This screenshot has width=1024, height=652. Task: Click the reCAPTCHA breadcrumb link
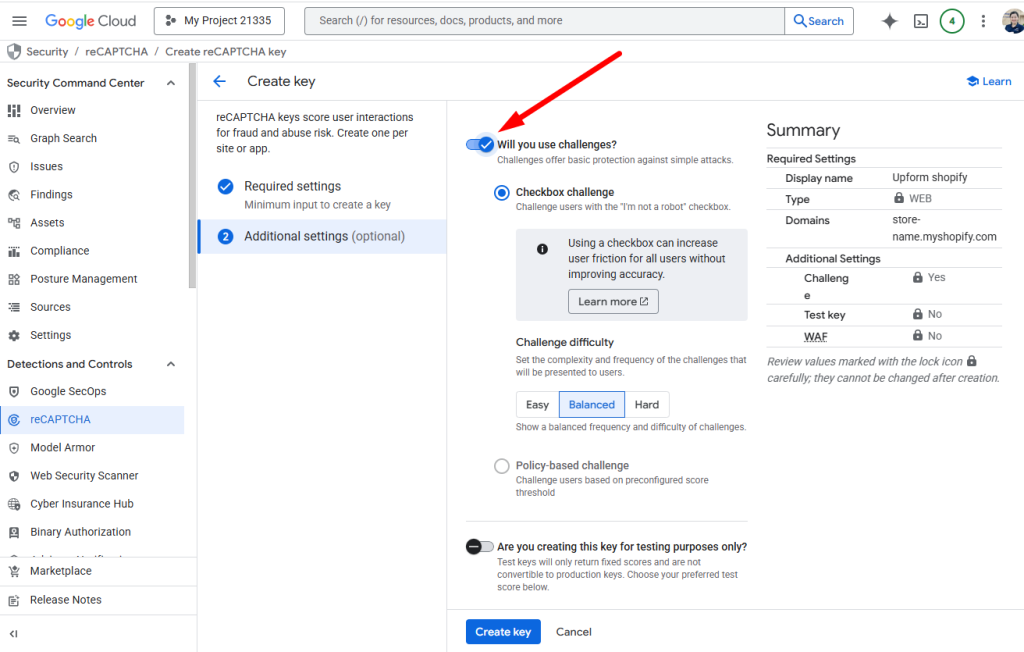click(x=116, y=52)
